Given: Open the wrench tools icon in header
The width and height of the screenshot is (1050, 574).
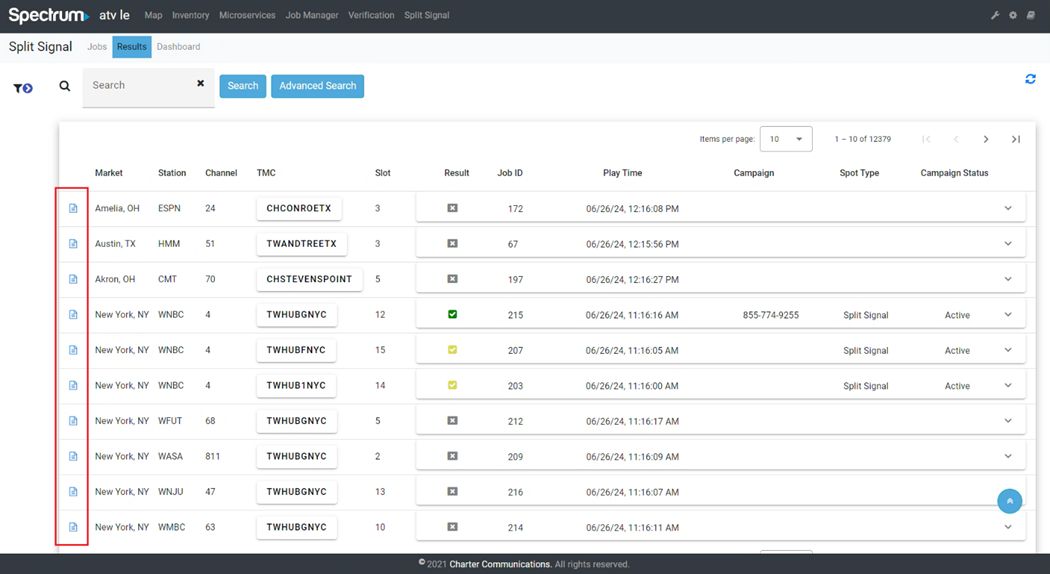Looking at the screenshot, I should pos(995,15).
